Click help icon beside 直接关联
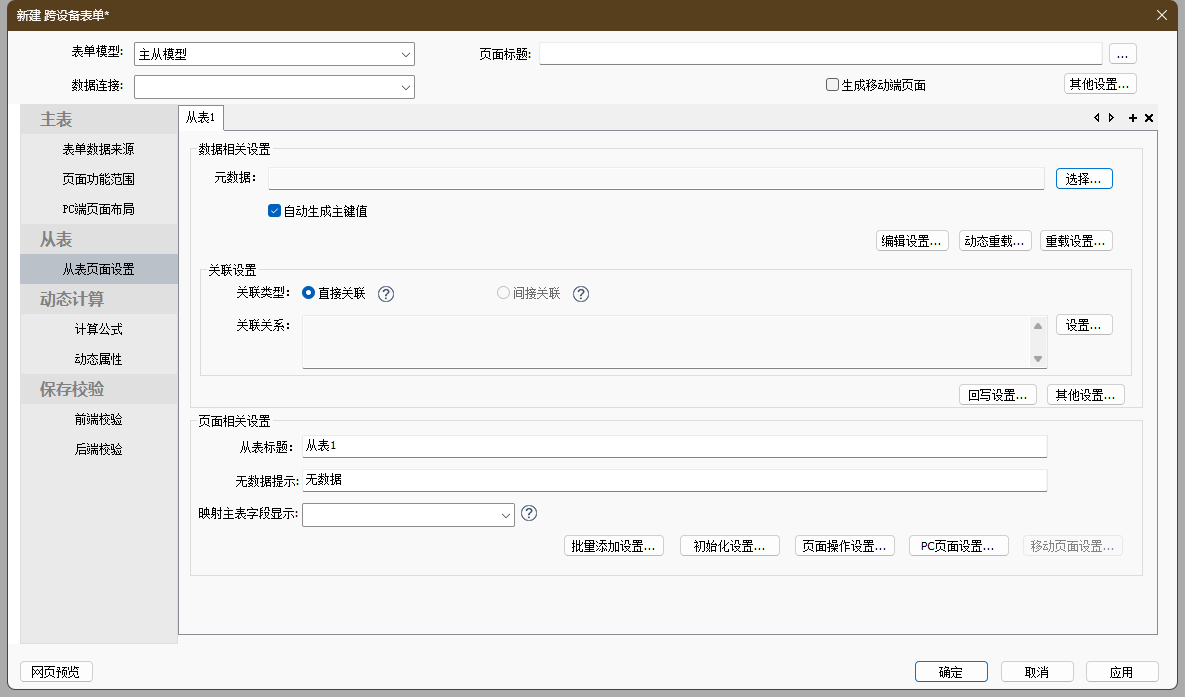This screenshot has height=697, width=1185. tap(386, 294)
